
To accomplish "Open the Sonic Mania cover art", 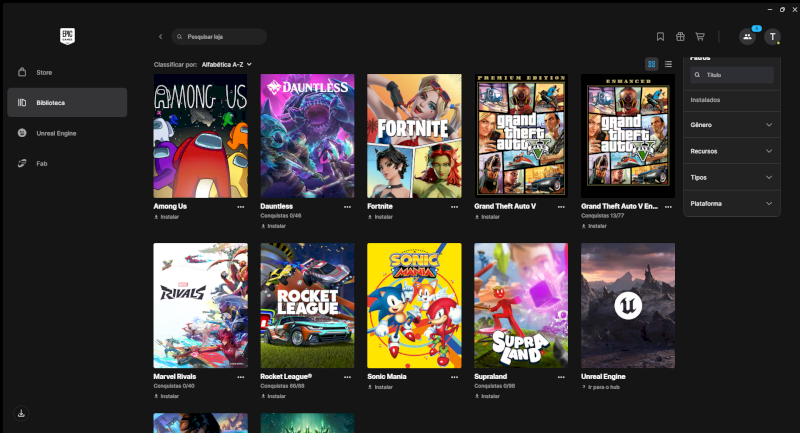I will 414,305.
